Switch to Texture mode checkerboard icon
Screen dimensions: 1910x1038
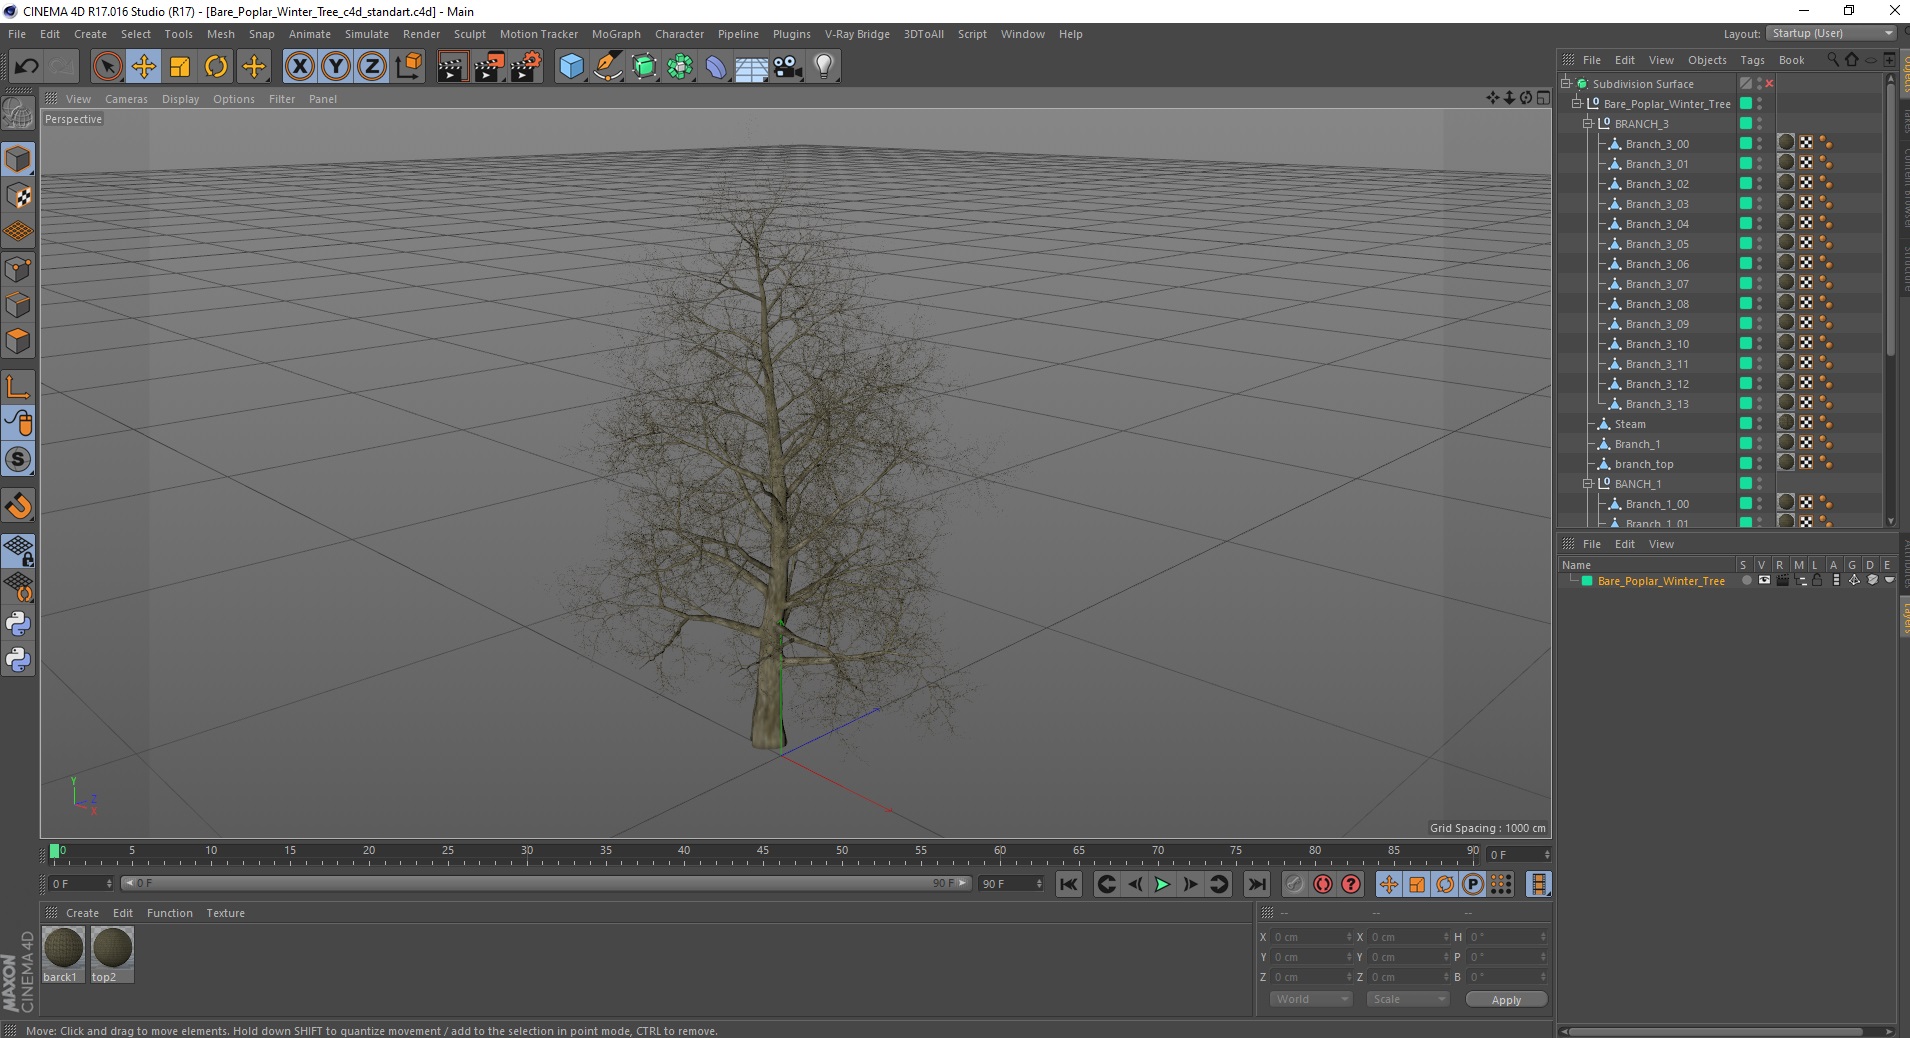[x=18, y=196]
